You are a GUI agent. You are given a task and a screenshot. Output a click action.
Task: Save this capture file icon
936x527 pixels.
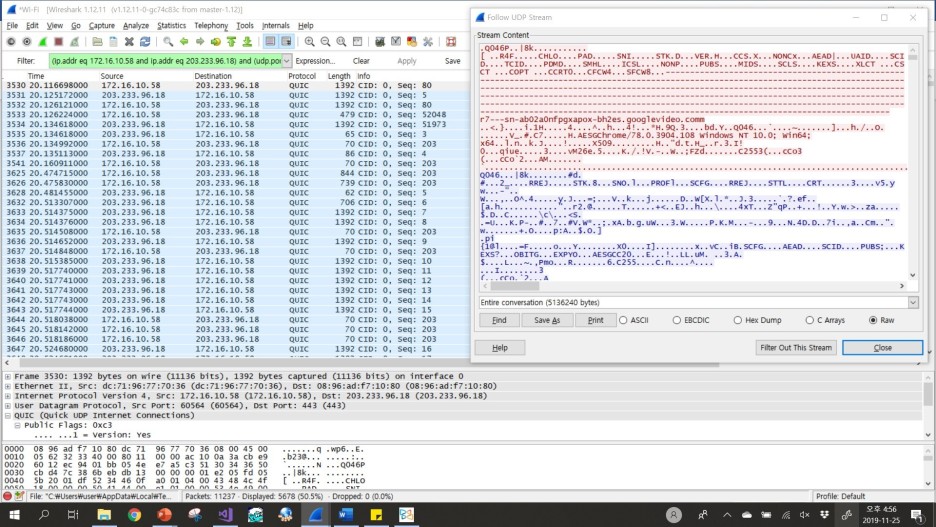(113, 42)
